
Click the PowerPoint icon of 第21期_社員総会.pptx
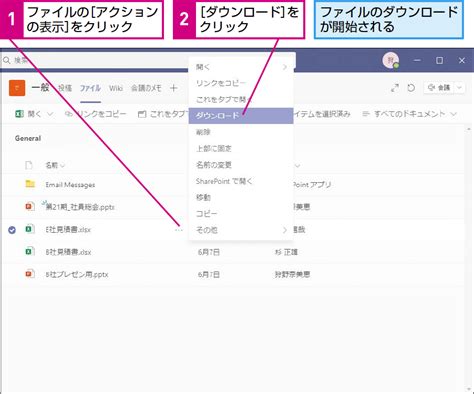click(30, 207)
